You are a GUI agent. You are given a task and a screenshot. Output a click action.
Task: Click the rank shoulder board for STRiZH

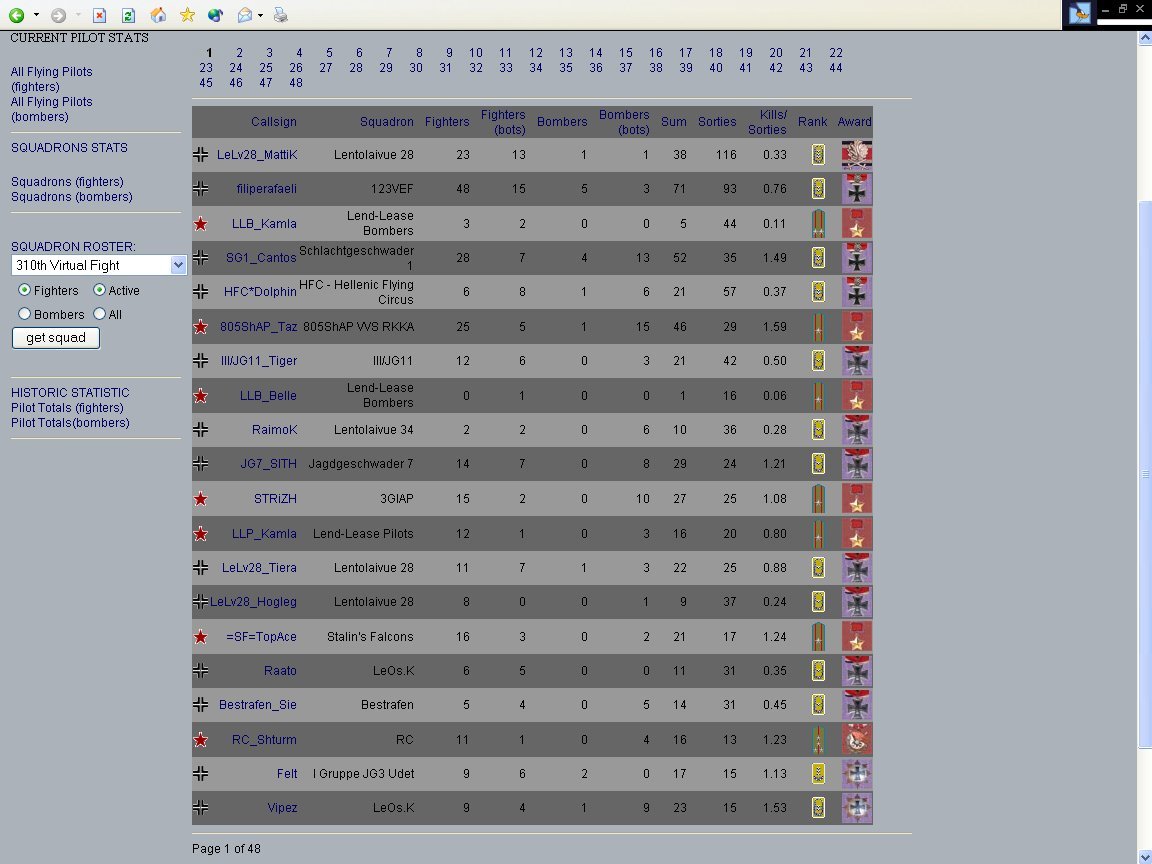pyautogui.click(x=818, y=499)
